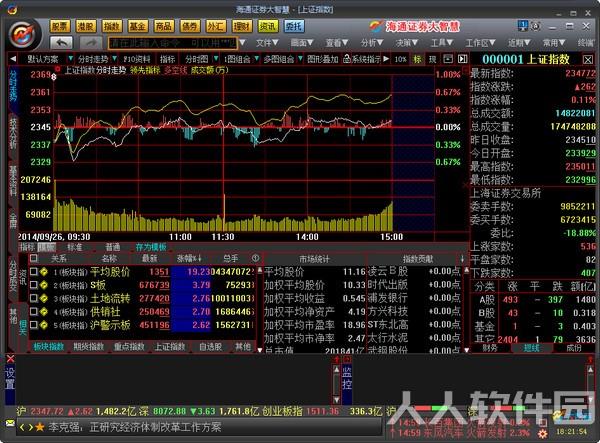Check the box for 供销社 row
The image size is (600, 443).
coord(34,312)
